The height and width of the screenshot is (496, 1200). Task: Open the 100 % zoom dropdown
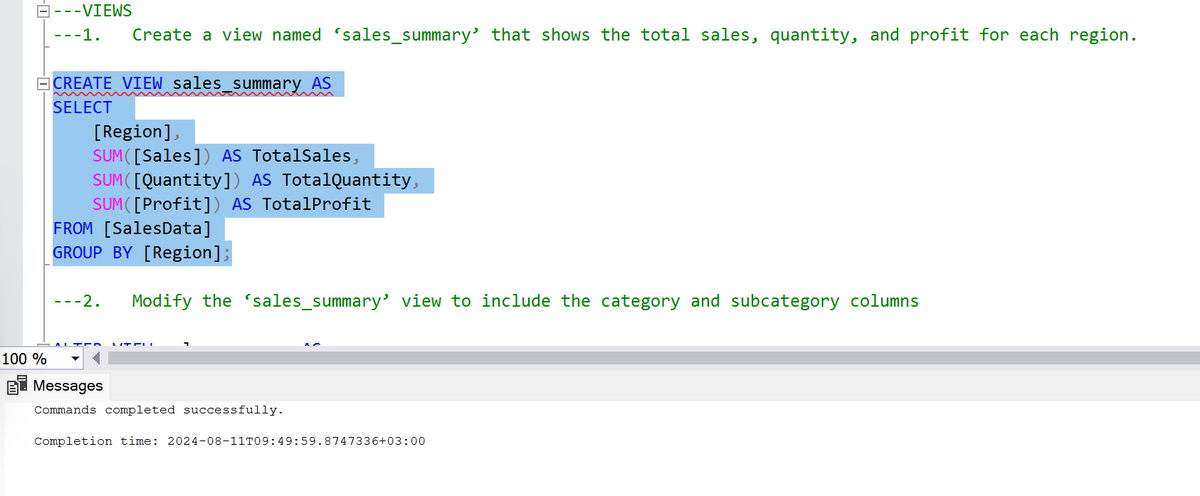point(76,359)
